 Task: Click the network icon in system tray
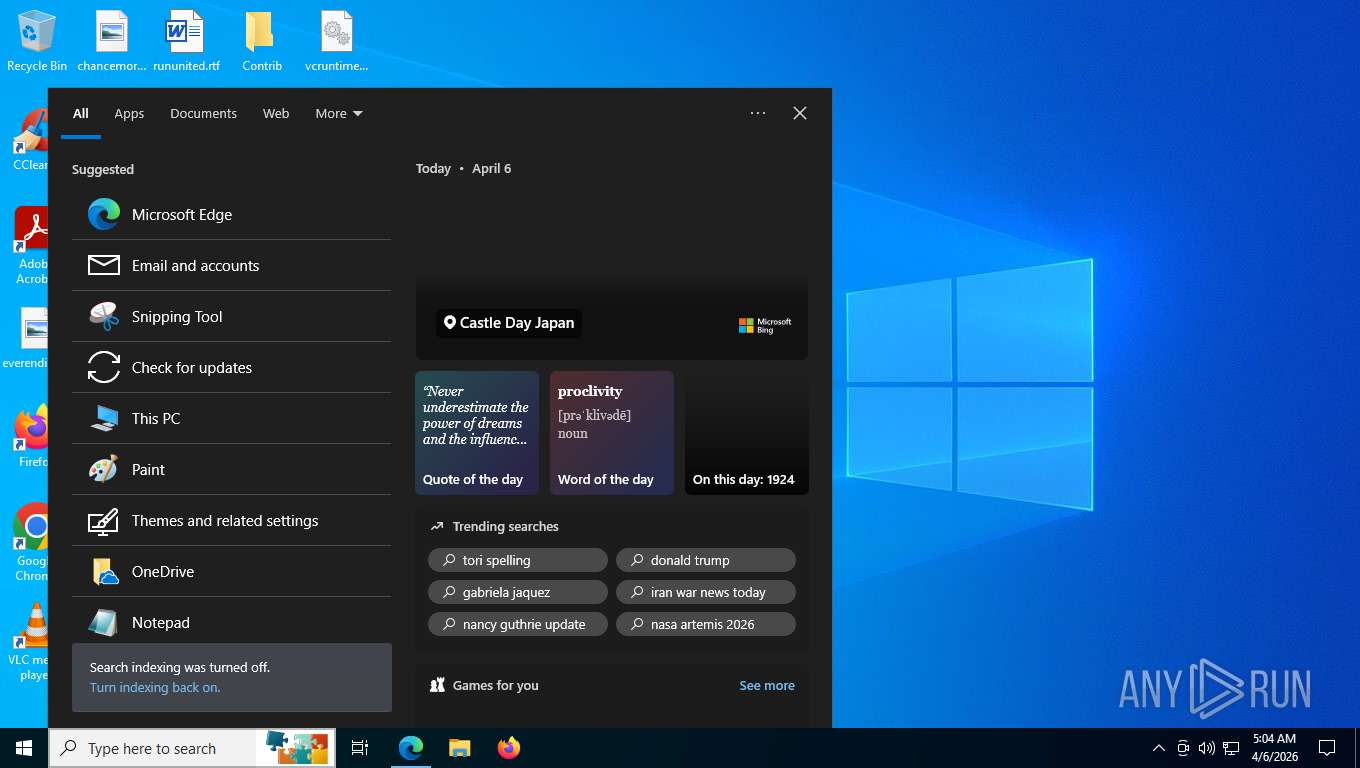(1231, 748)
